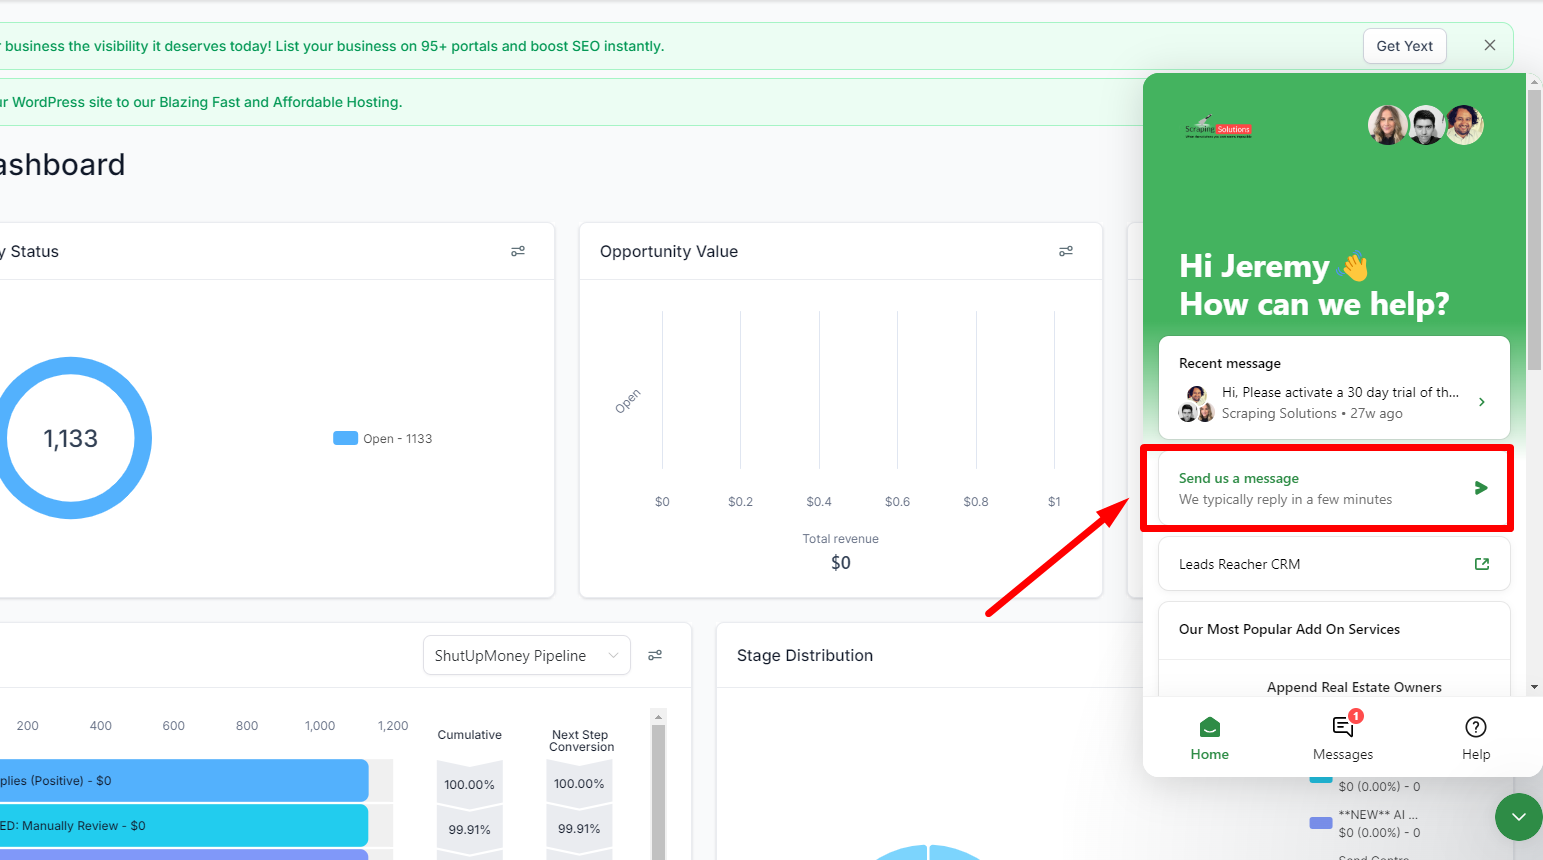Click the chat widget scrollbar down arrow
1543x860 pixels.
tap(1535, 687)
